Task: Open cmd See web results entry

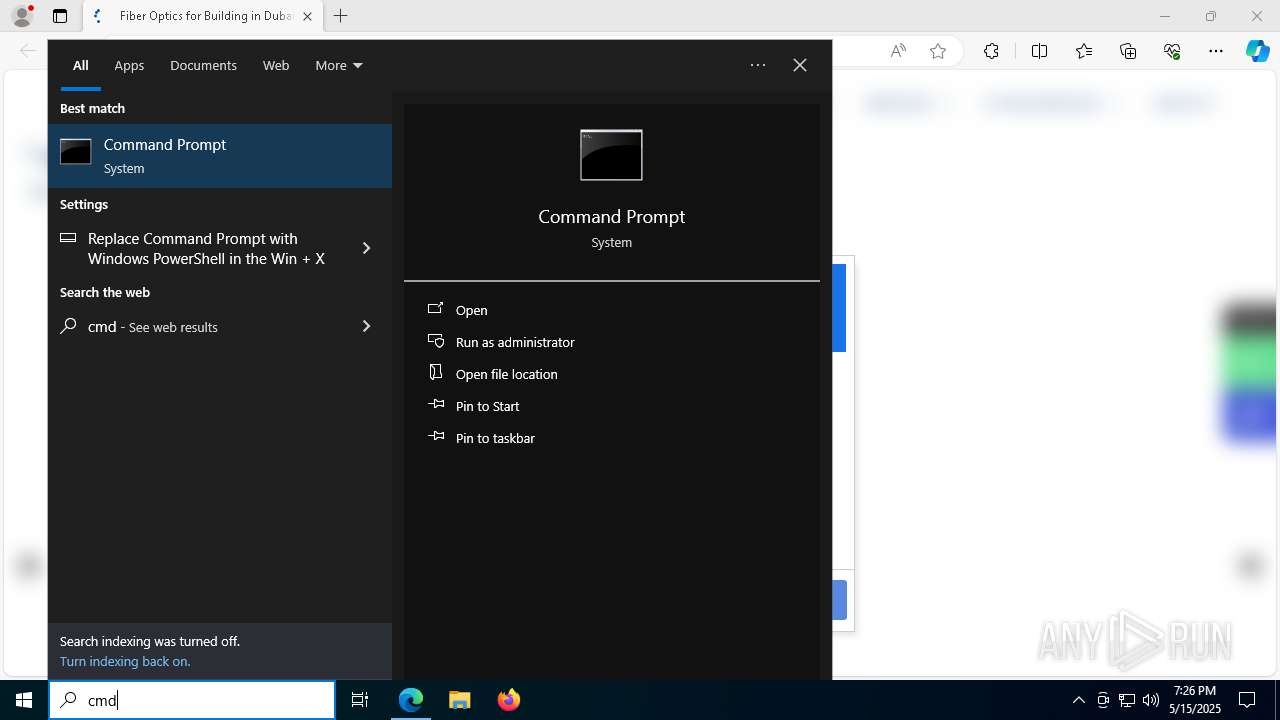Action: [198, 326]
